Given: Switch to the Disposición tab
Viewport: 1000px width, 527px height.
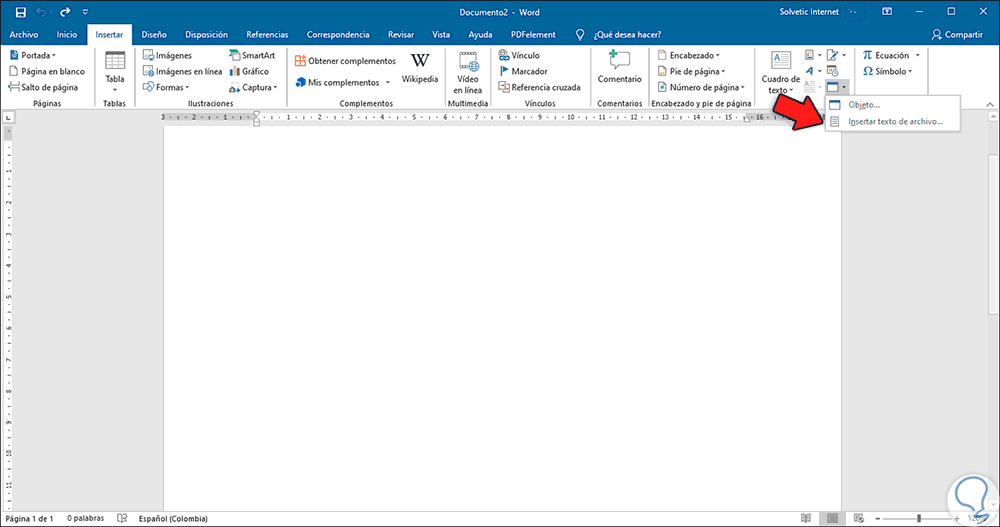Looking at the screenshot, I should [206, 34].
